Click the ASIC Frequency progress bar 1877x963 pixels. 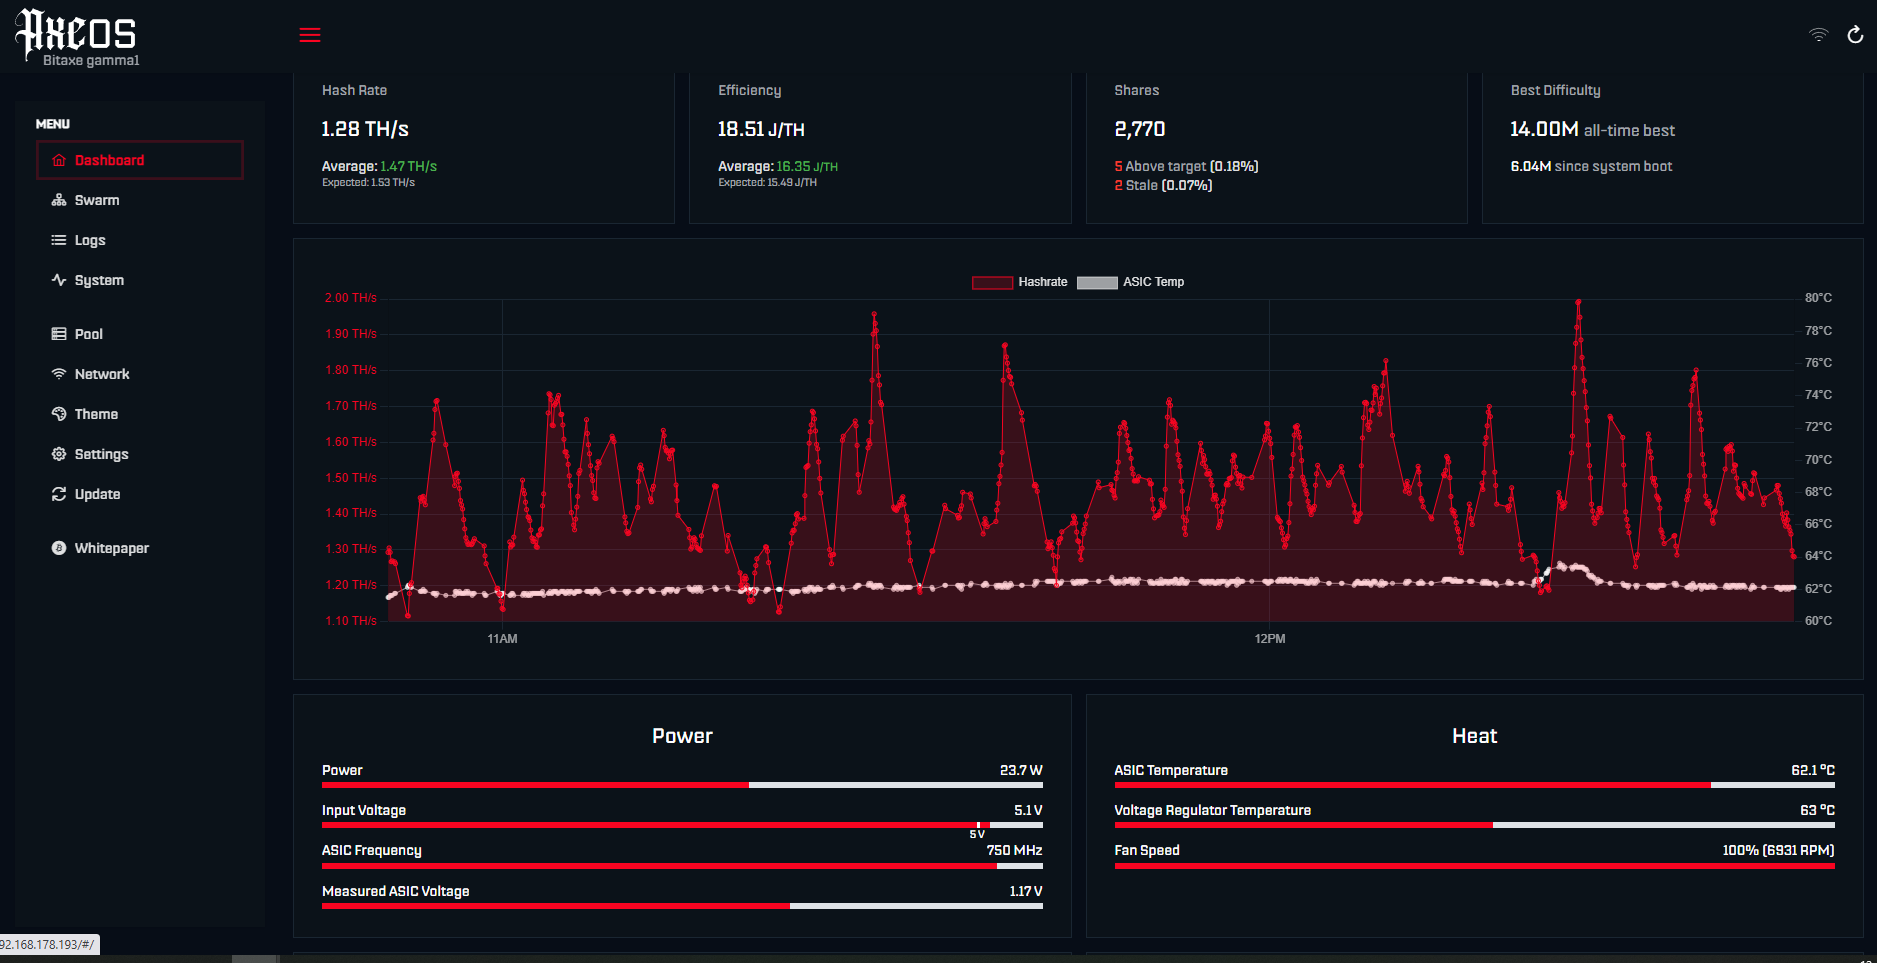pos(682,866)
